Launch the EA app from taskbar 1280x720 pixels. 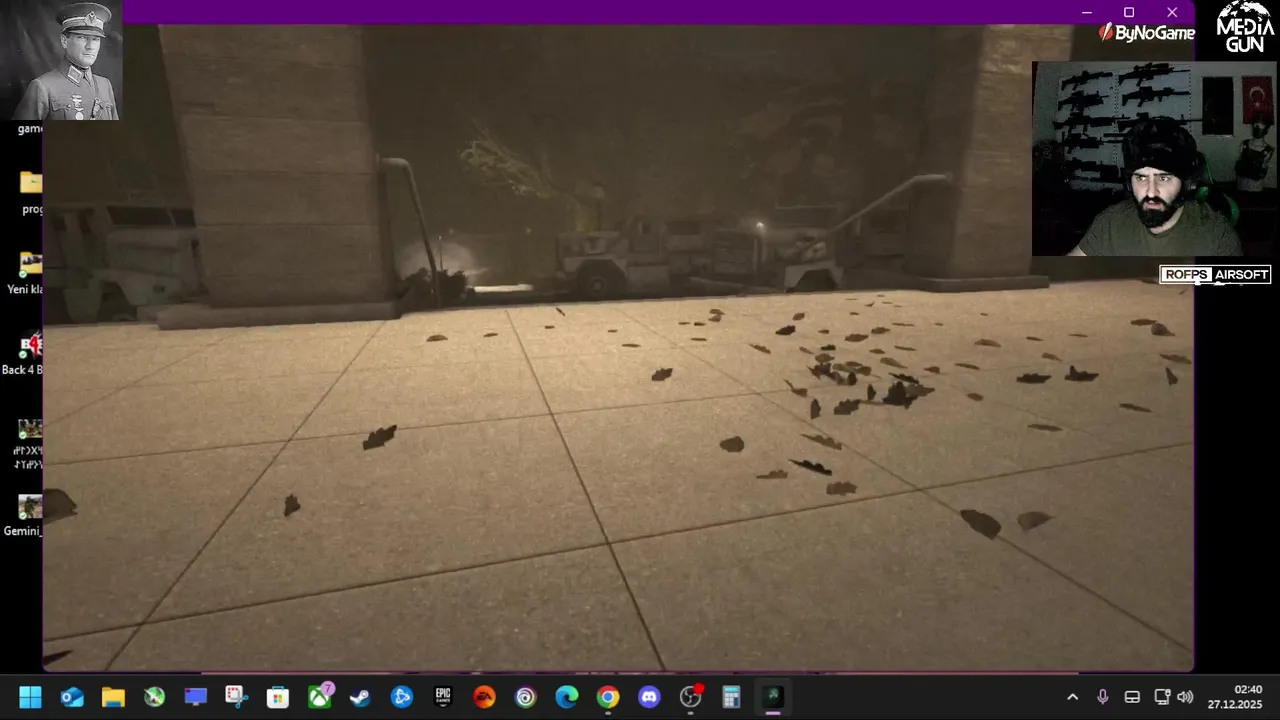coord(484,697)
